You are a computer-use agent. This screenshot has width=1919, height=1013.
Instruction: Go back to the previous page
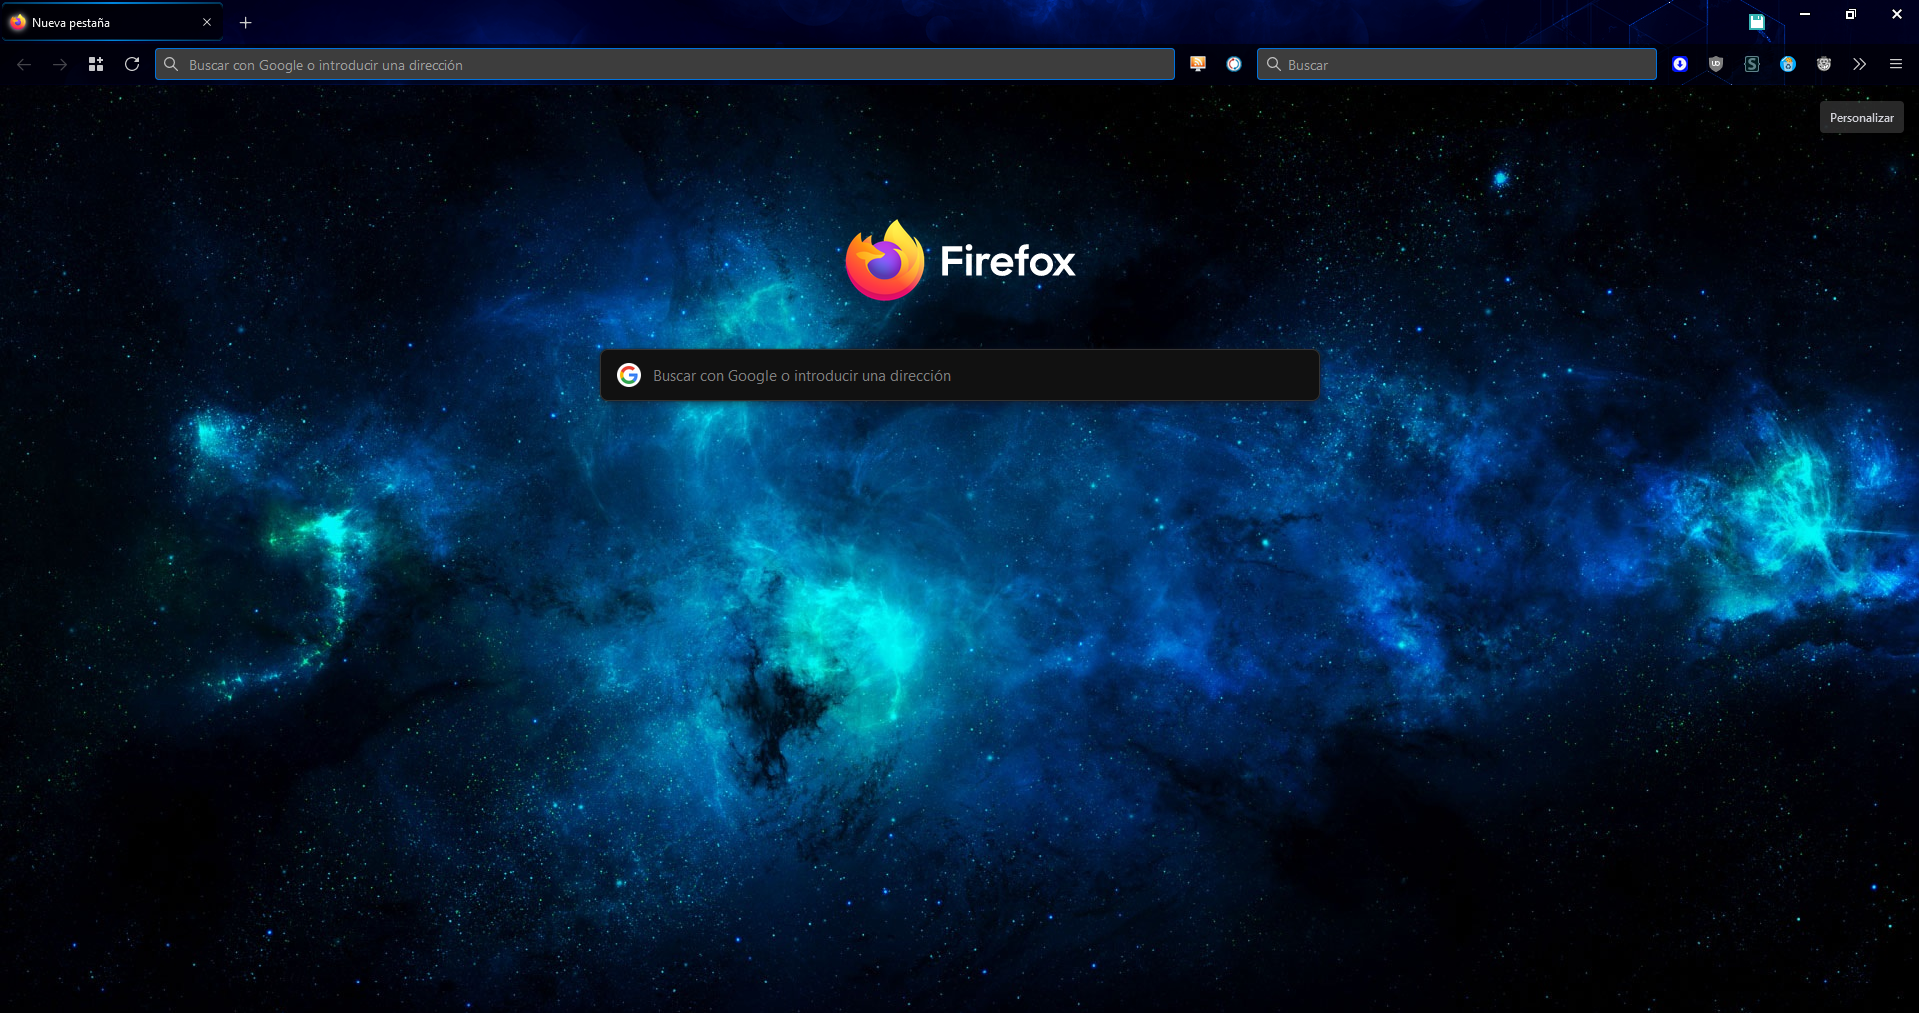pos(24,64)
